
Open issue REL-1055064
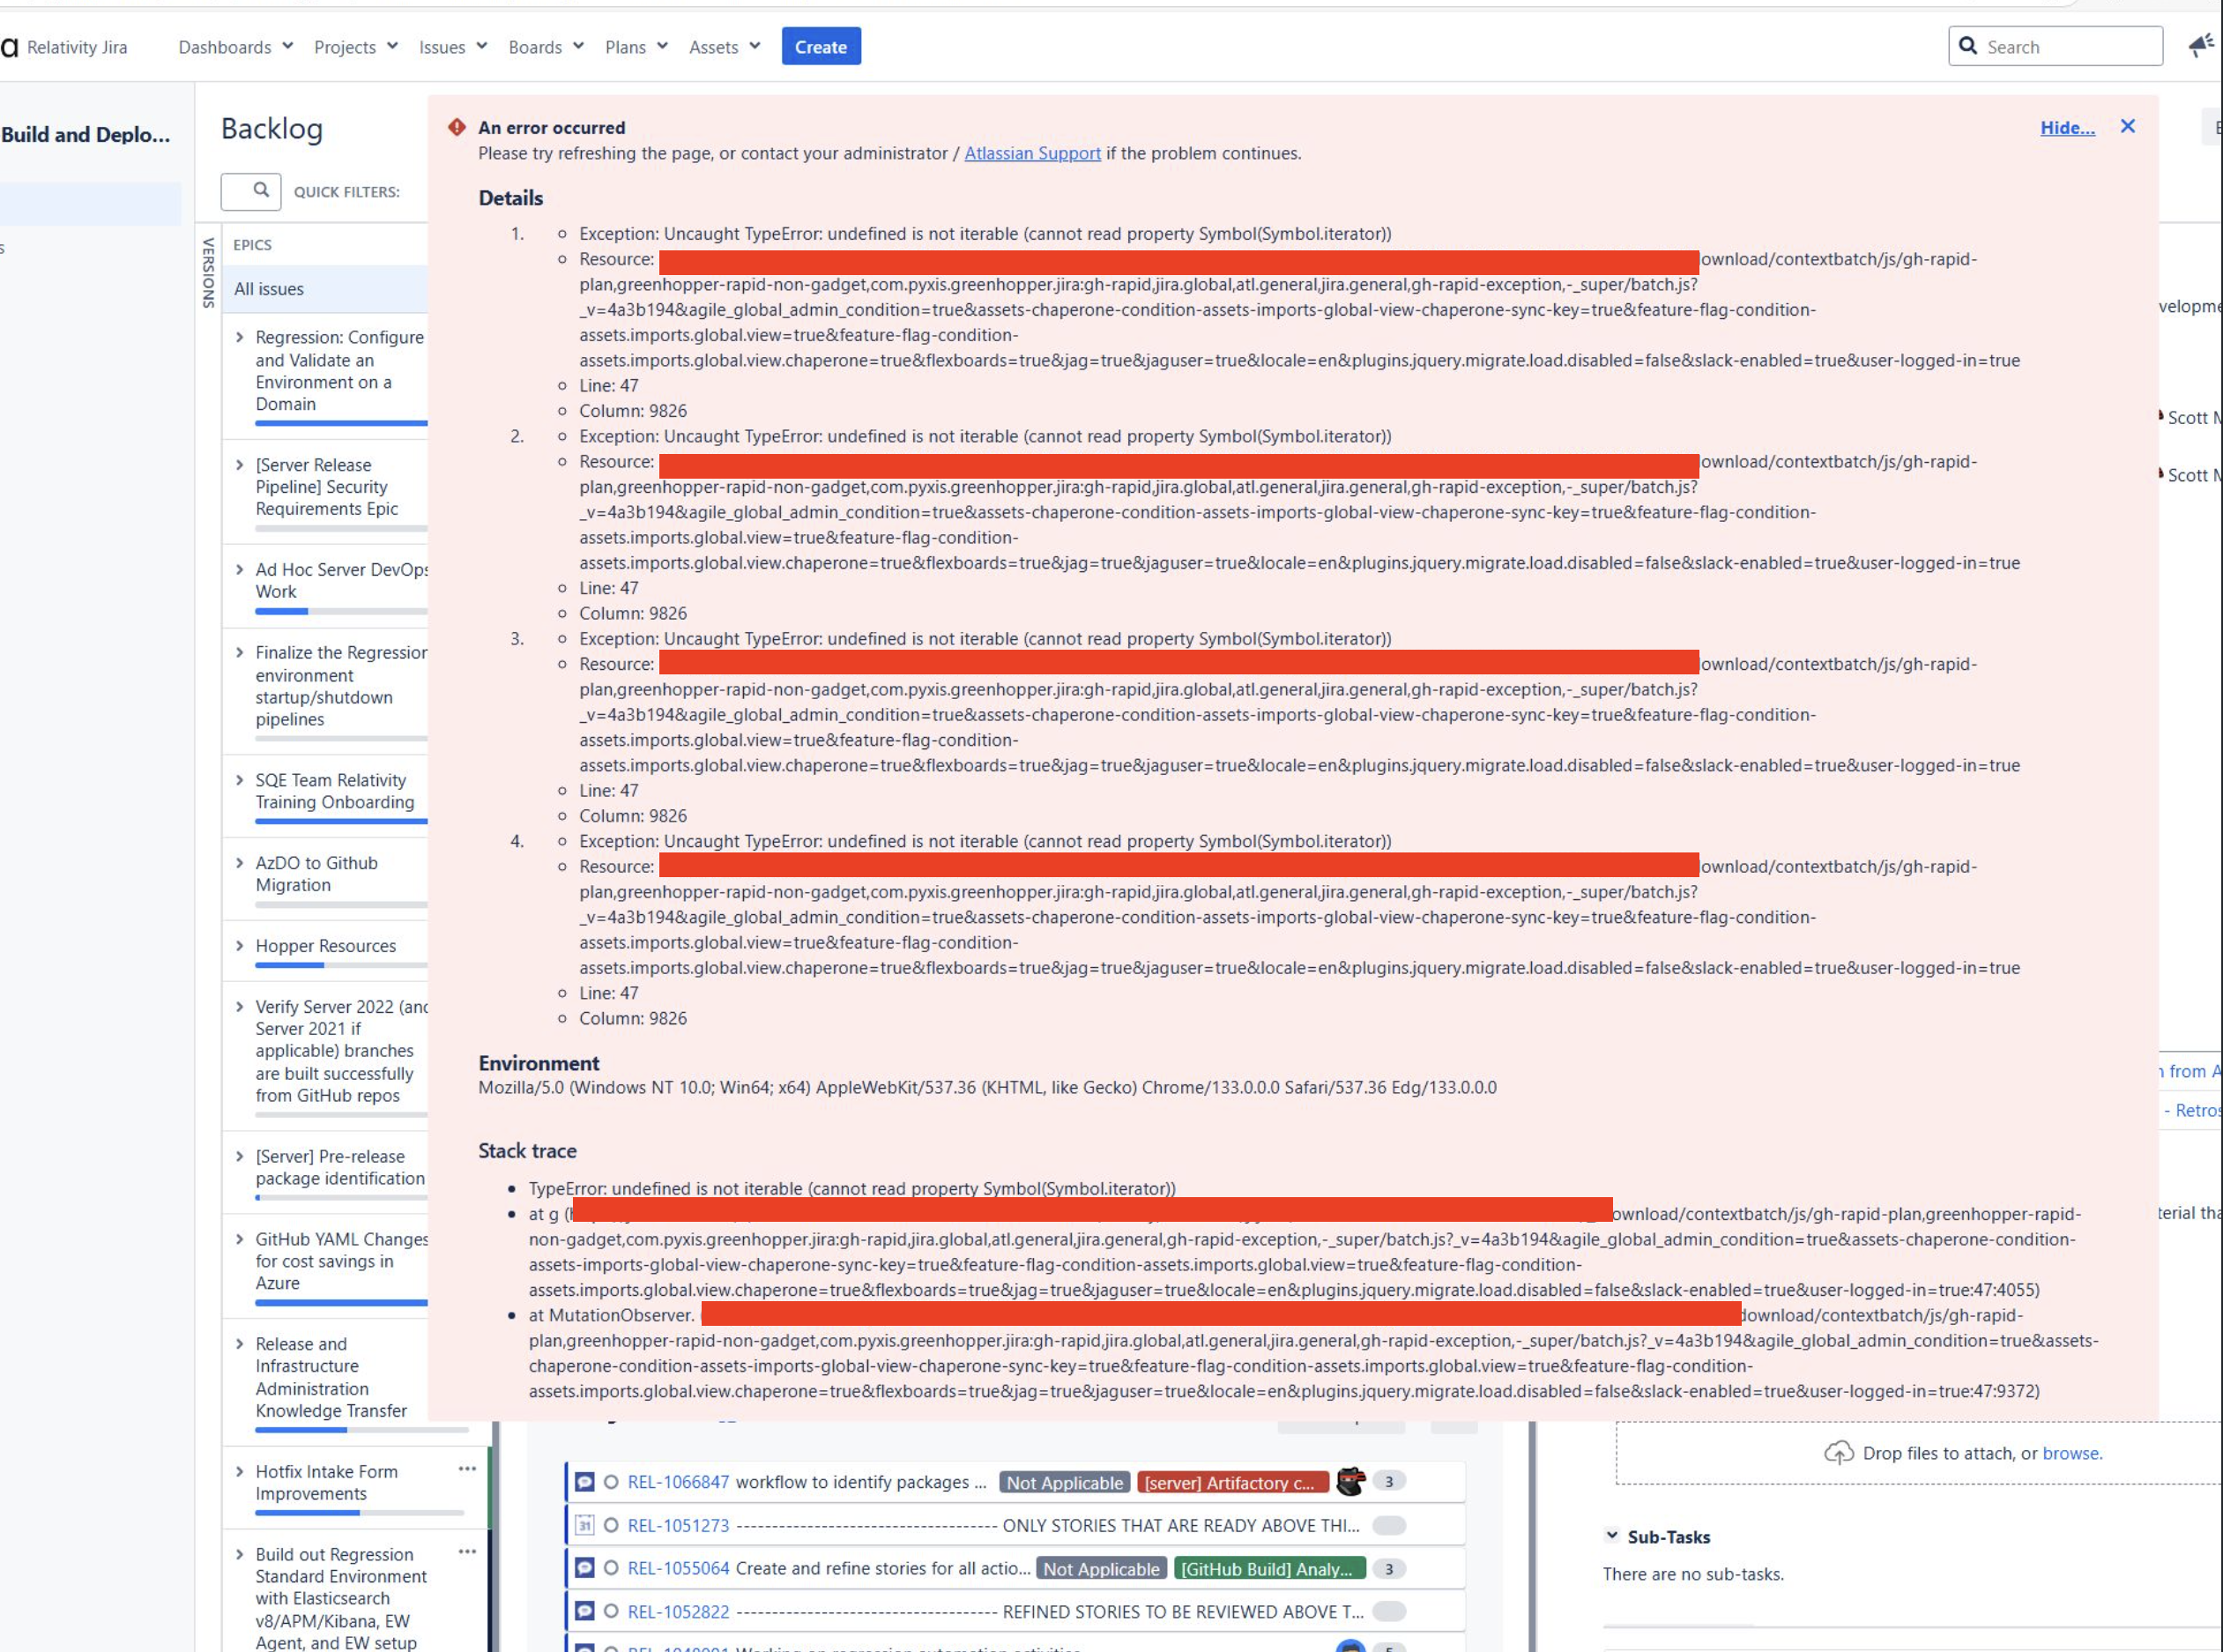[x=678, y=1568]
